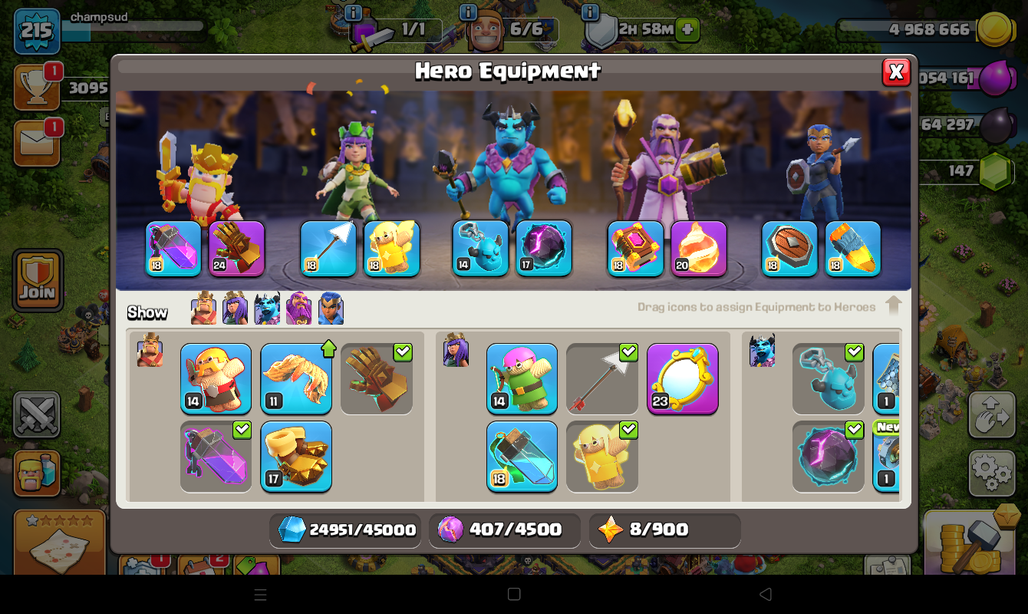Screen dimensions: 1028x614
Task: Pick the level 18 Invisibility Vial equipment
Action: [522, 457]
